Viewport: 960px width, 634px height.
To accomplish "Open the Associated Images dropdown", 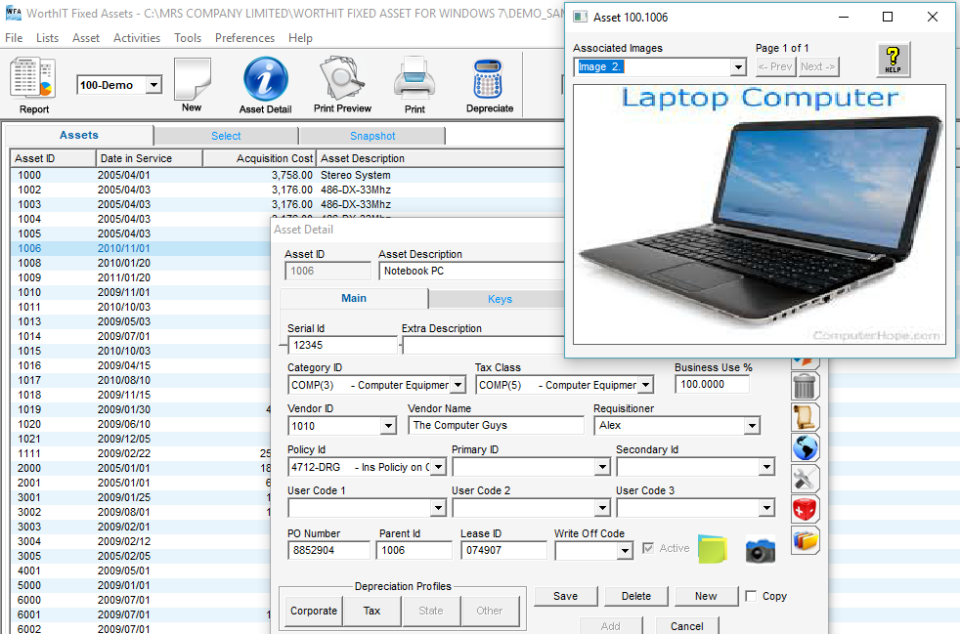I will pyautogui.click(x=736, y=66).
